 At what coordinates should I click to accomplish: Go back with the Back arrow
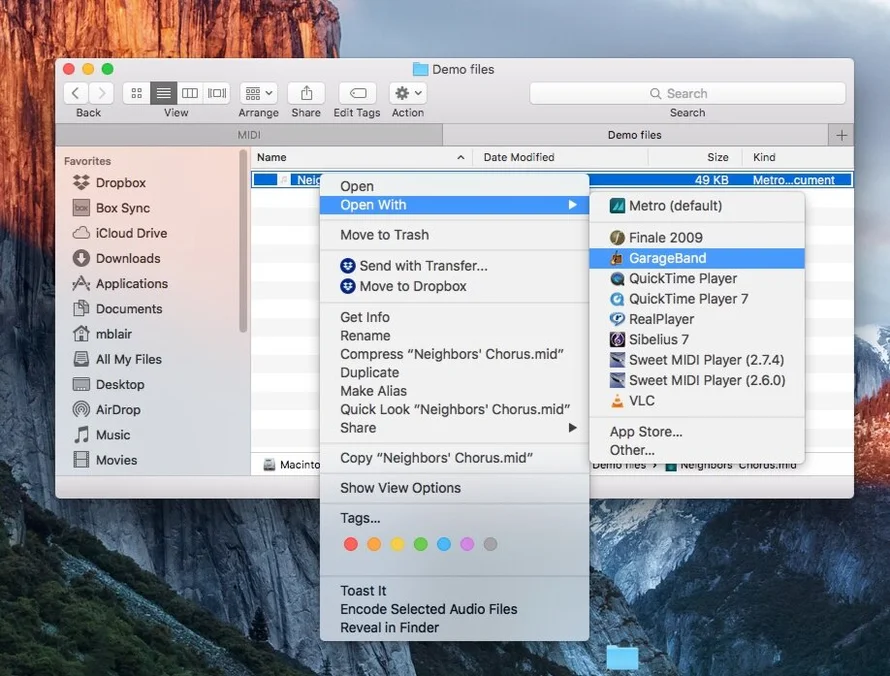point(75,93)
